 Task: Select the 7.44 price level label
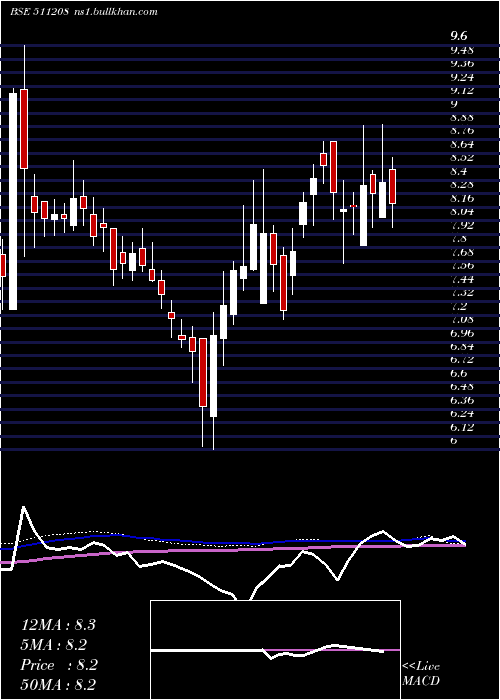tap(462, 279)
